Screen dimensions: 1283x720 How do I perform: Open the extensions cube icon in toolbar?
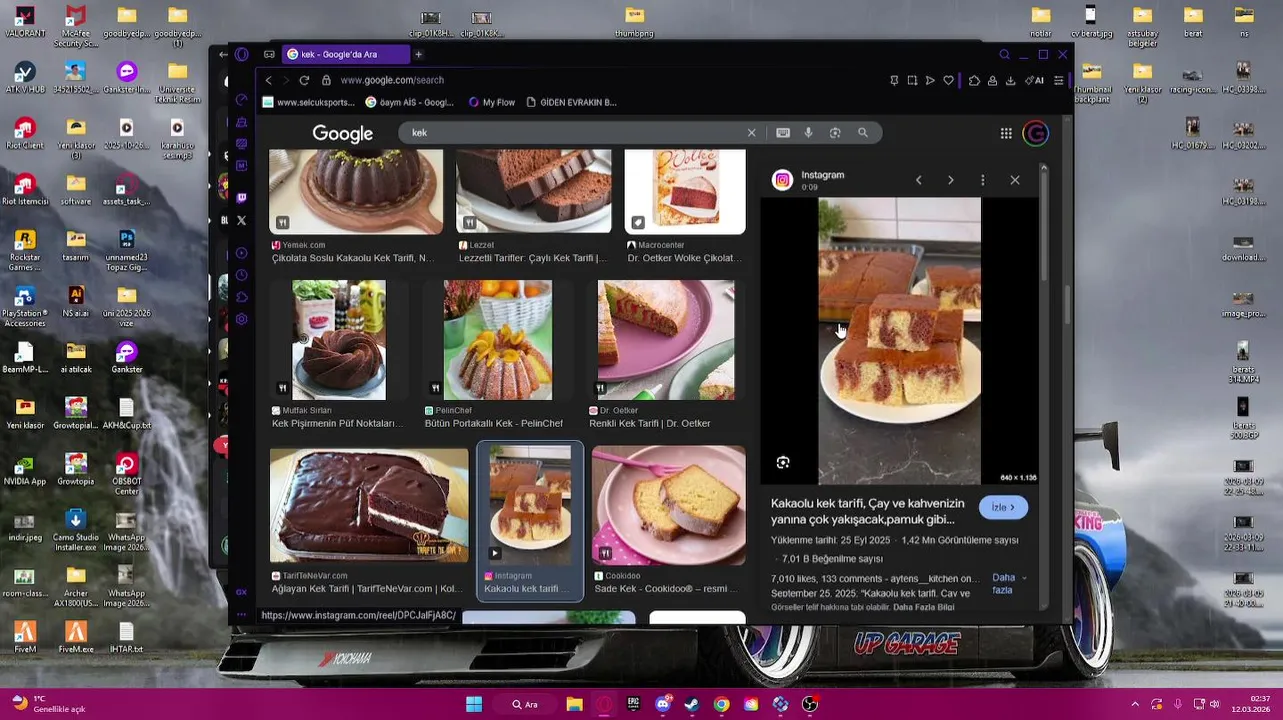(974, 80)
